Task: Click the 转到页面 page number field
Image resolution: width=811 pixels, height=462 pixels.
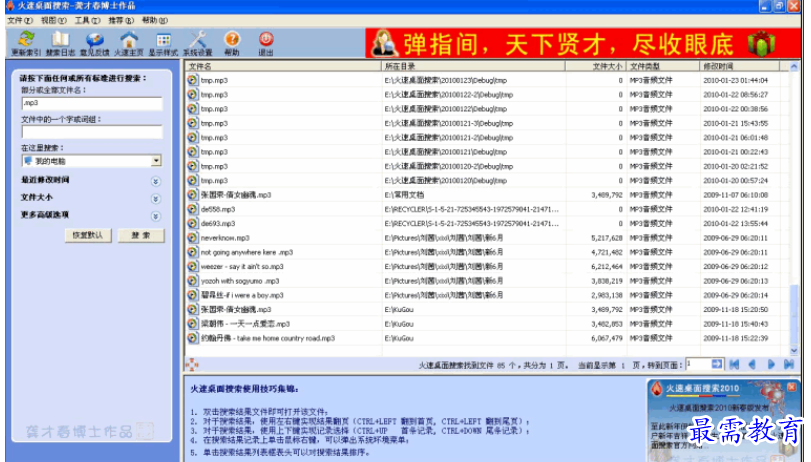Action: coord(698,364)
